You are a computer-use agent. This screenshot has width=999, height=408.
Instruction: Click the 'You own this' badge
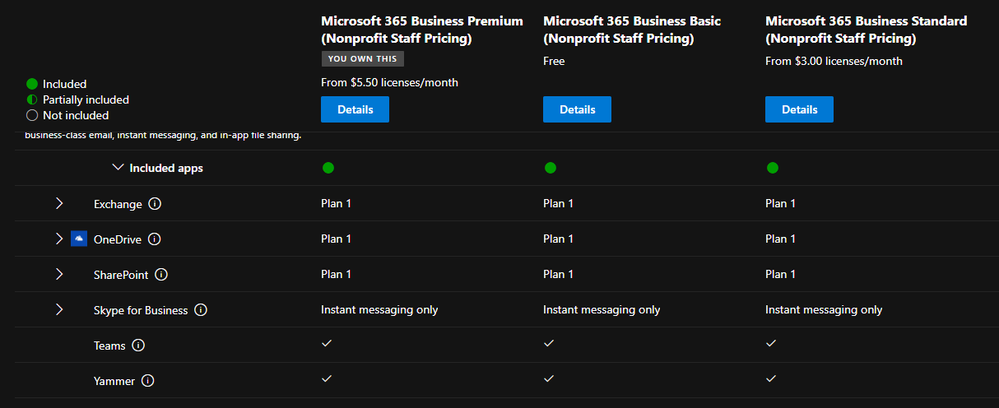tap(362, 59)
